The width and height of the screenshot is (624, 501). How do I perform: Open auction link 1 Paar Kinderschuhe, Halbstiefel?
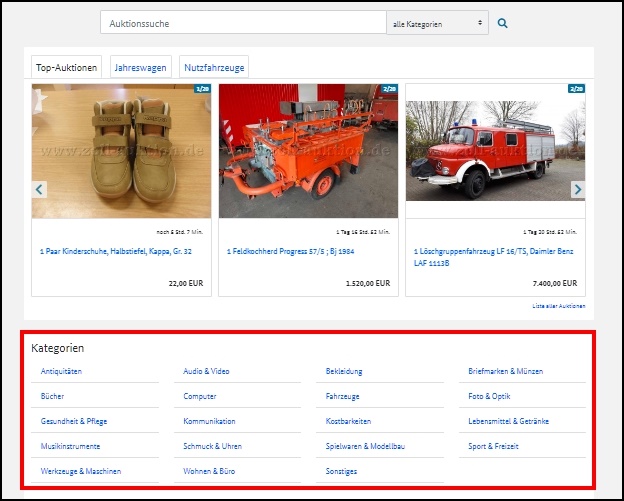pos(116,251)
